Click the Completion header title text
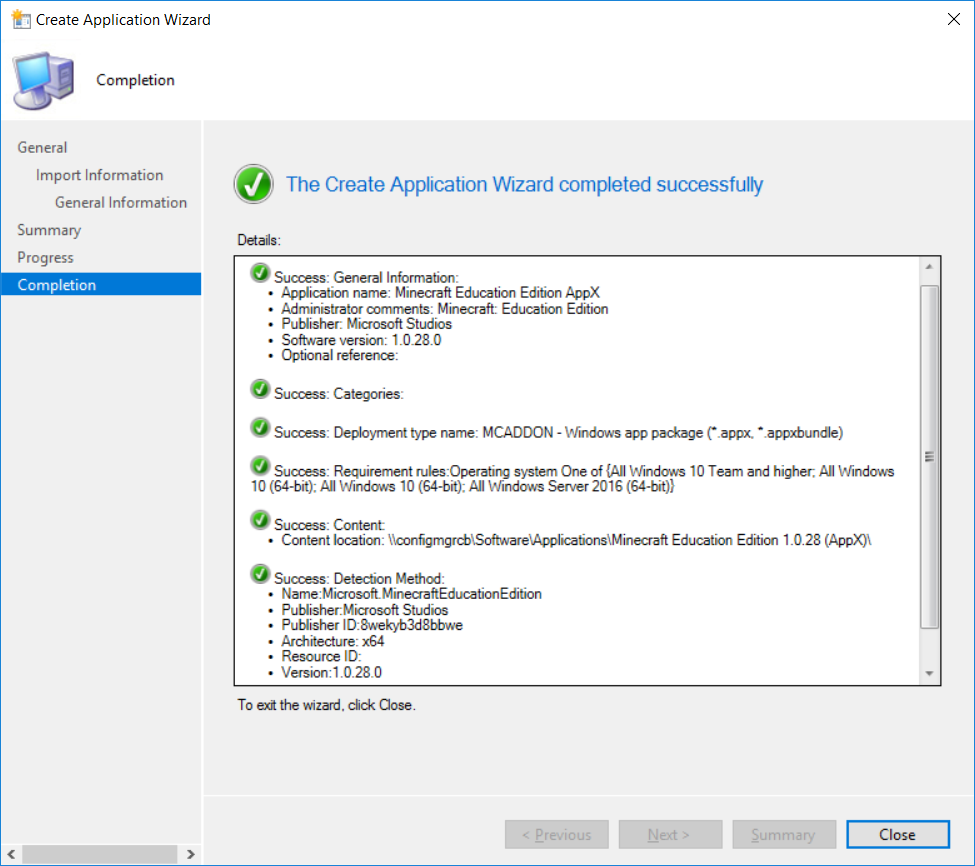The image size is (975, 866). [135, 80]
